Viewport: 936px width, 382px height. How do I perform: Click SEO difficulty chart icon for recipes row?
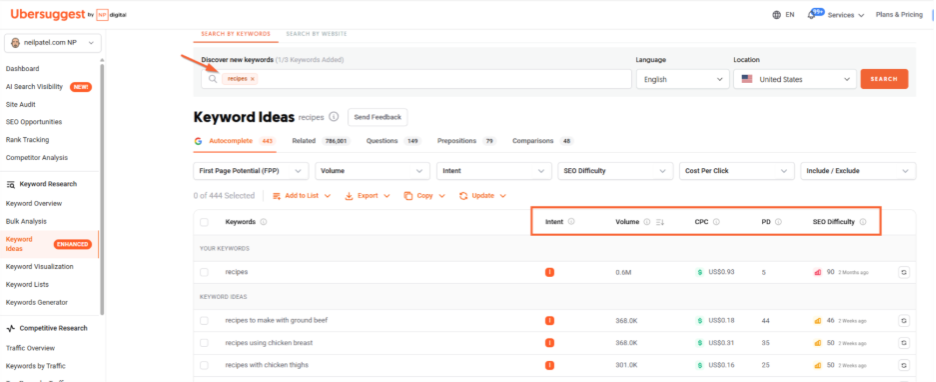[818, 272]
